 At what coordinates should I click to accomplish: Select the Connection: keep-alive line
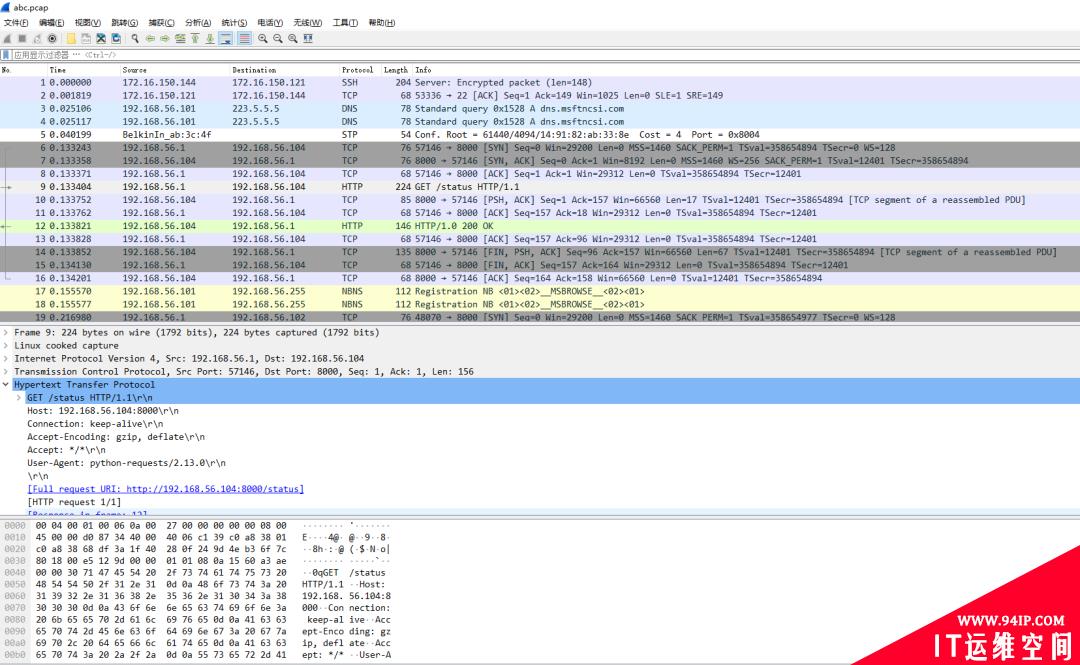click(95, 424)
